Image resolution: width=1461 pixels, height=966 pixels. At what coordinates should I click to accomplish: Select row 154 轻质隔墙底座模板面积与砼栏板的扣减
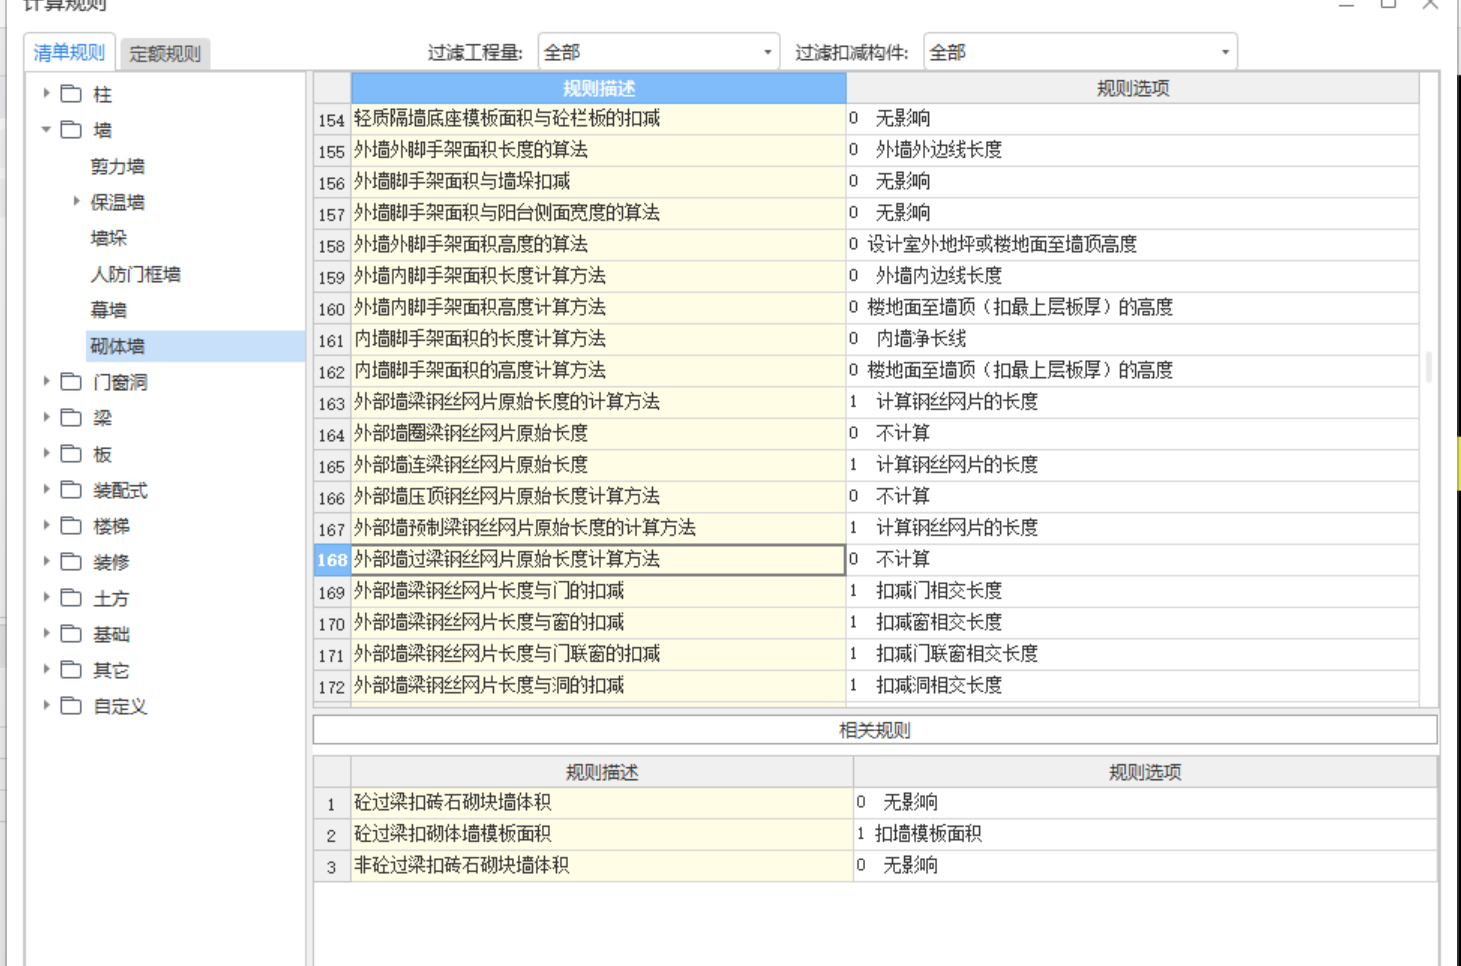[598, 118]
